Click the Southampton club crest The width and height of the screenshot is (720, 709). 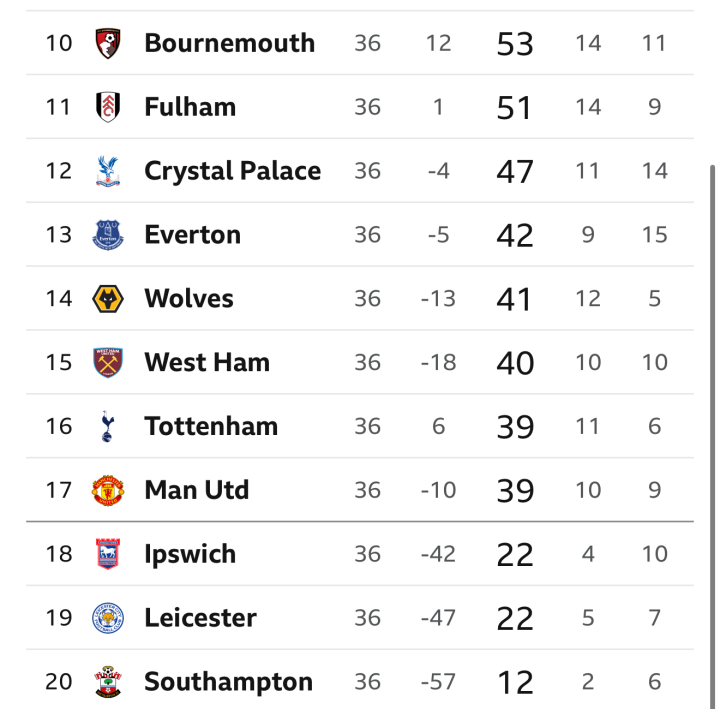pyautogui.click(x=108, y=681)
